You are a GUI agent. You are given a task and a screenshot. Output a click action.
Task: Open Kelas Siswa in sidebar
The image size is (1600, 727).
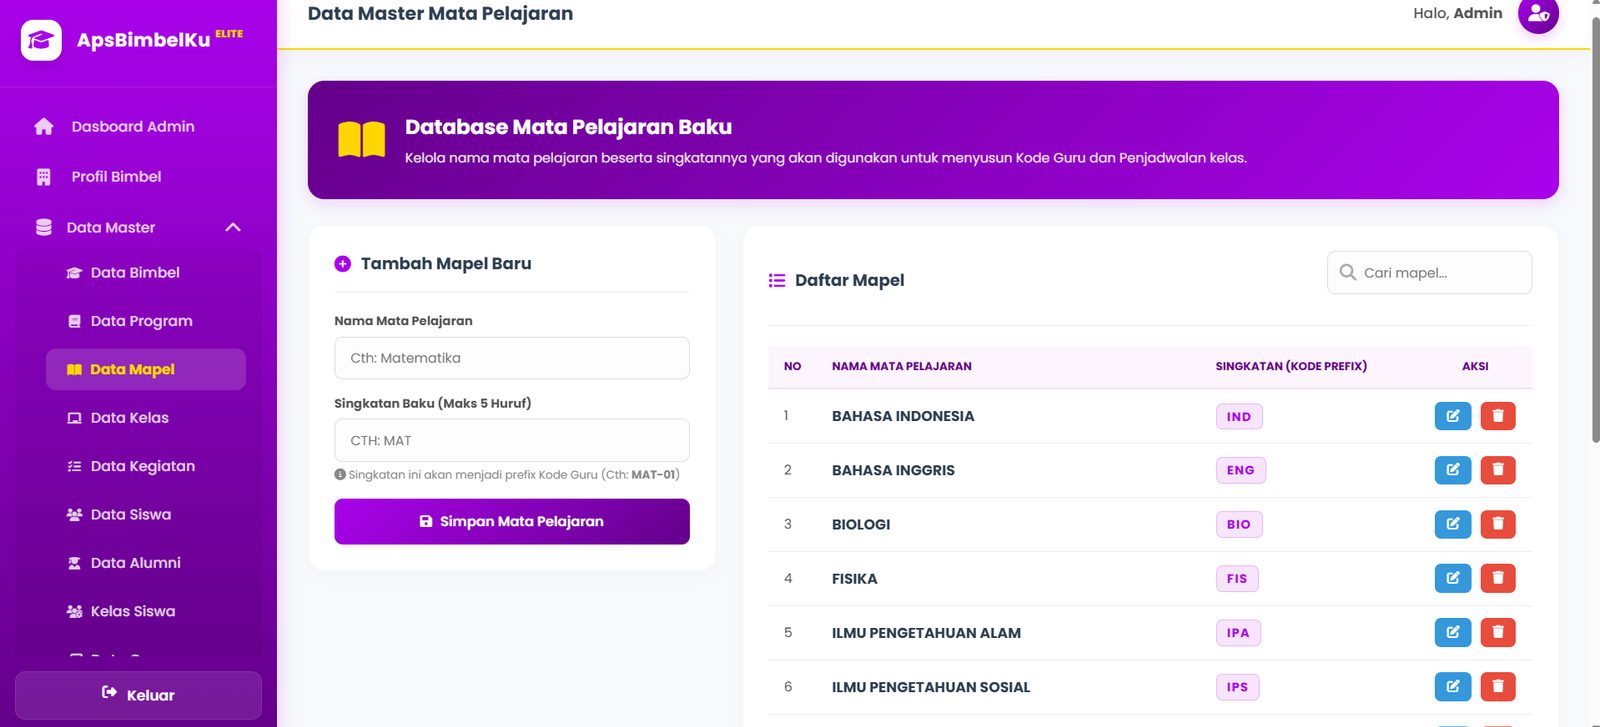[x=146, y=611]
